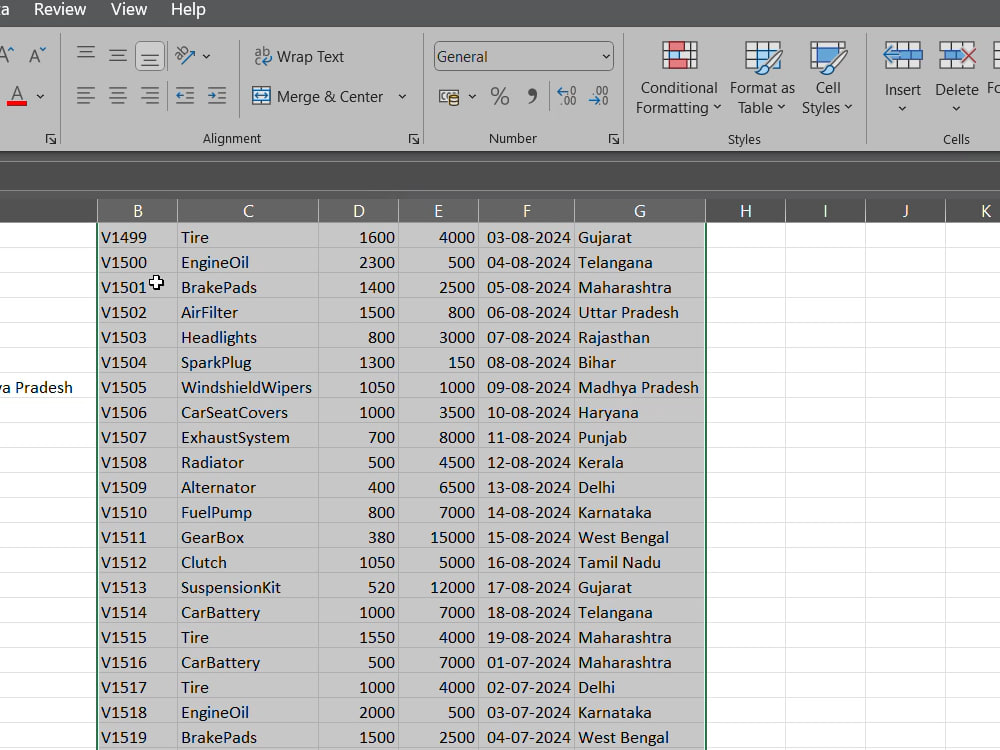This screenshot has height=750, width=1000.
Task: Click the date cell 15-08-2024
Action: coord(526,537)
